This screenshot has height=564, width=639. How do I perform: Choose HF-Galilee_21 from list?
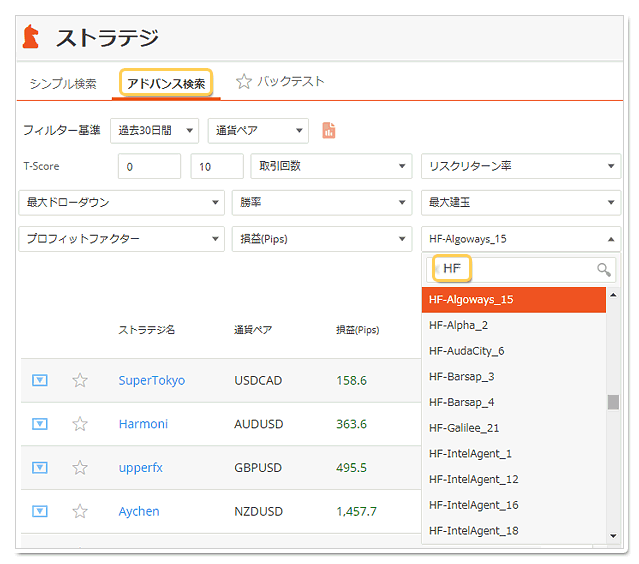(x=514, y=428)
